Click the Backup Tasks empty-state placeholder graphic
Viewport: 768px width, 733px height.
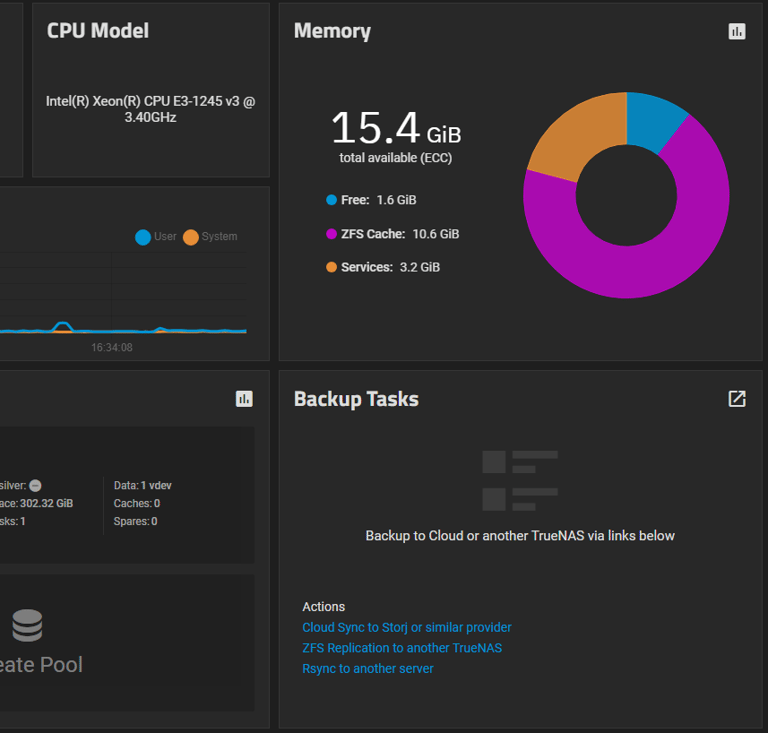pos(520,481)
